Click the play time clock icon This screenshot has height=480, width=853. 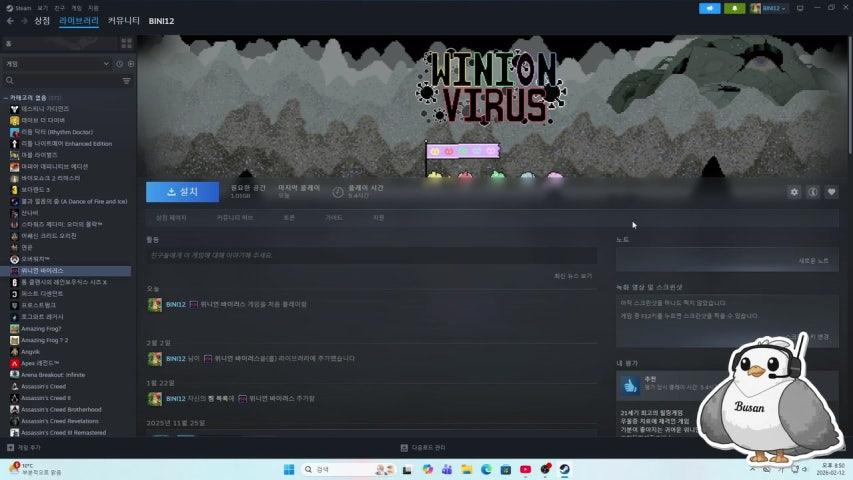(338, 192)
